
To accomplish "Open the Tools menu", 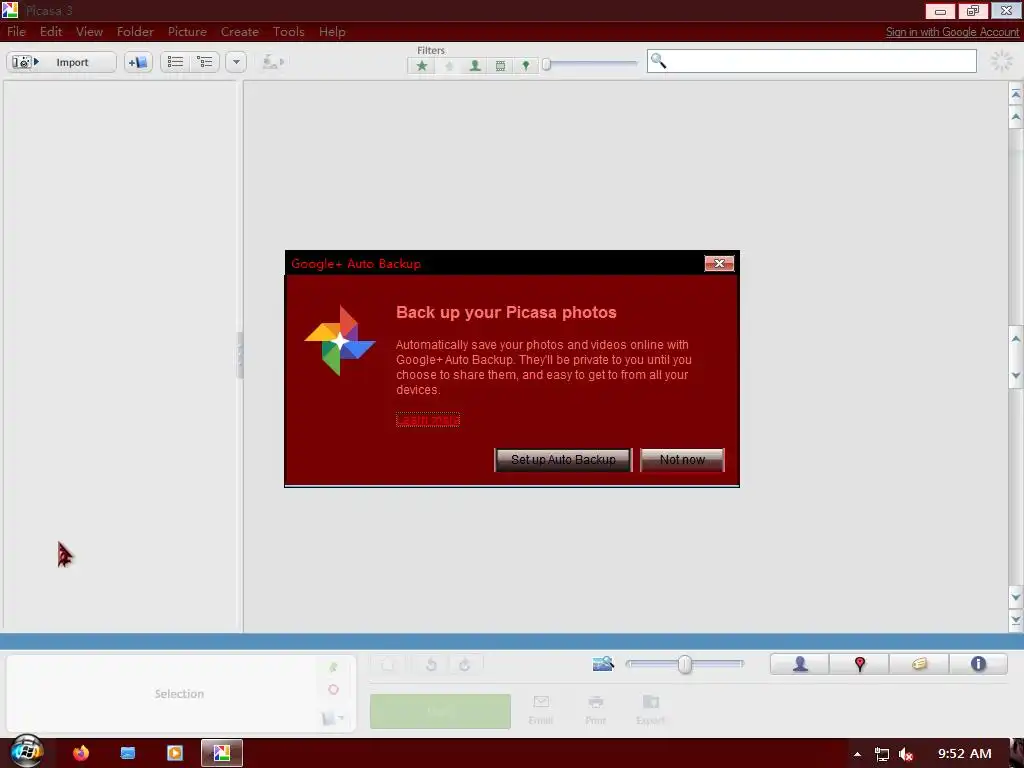I will [289, 31].
